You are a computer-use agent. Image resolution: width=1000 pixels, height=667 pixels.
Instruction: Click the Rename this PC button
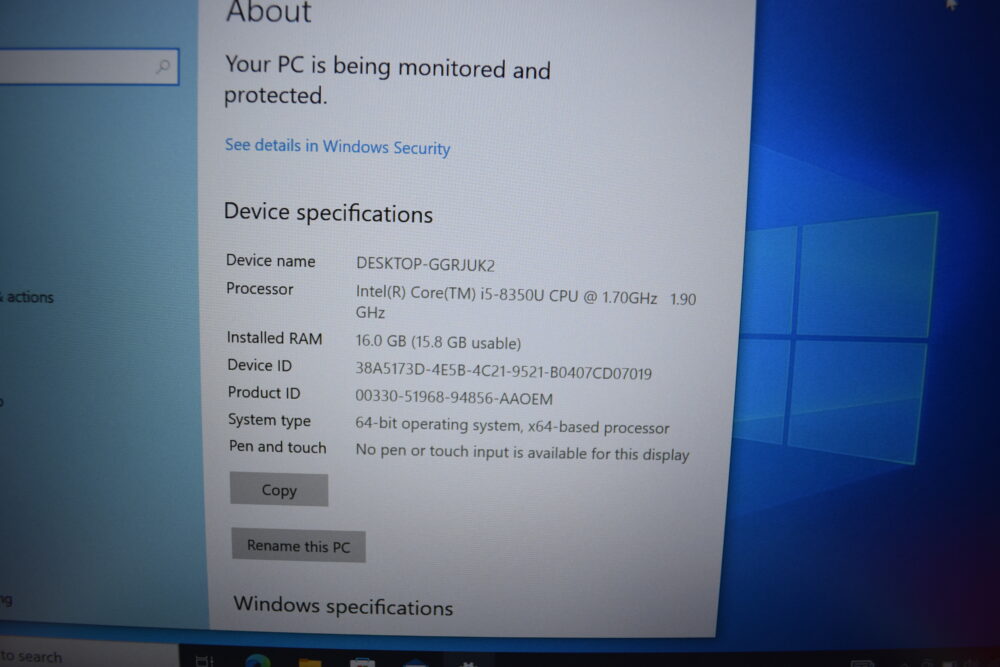pyautogui.click(x=298, y=546)
